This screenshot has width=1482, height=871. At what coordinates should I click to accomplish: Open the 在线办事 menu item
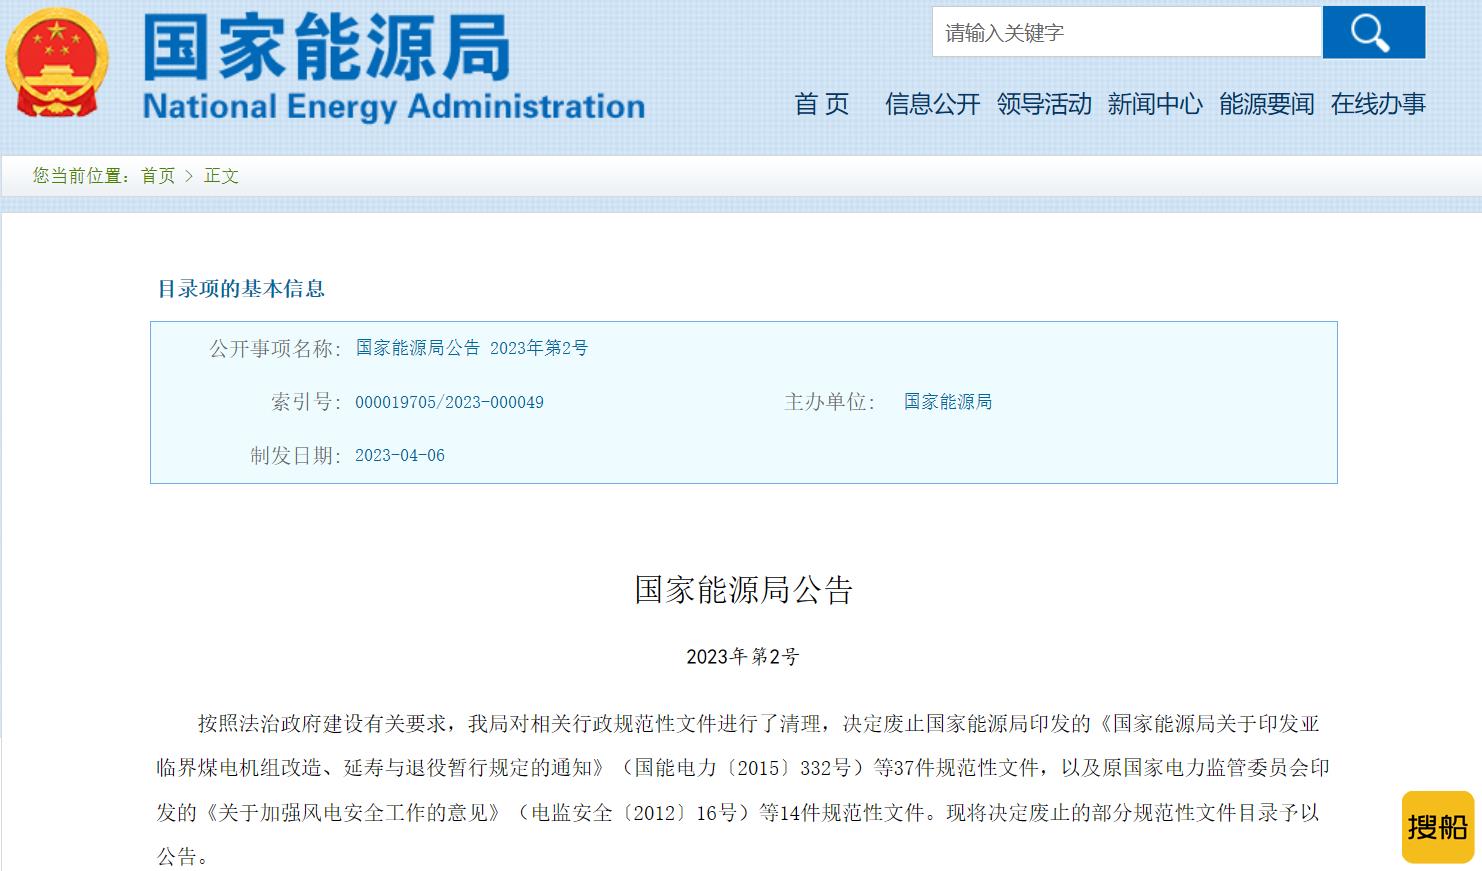click(x=1378, y=104)
